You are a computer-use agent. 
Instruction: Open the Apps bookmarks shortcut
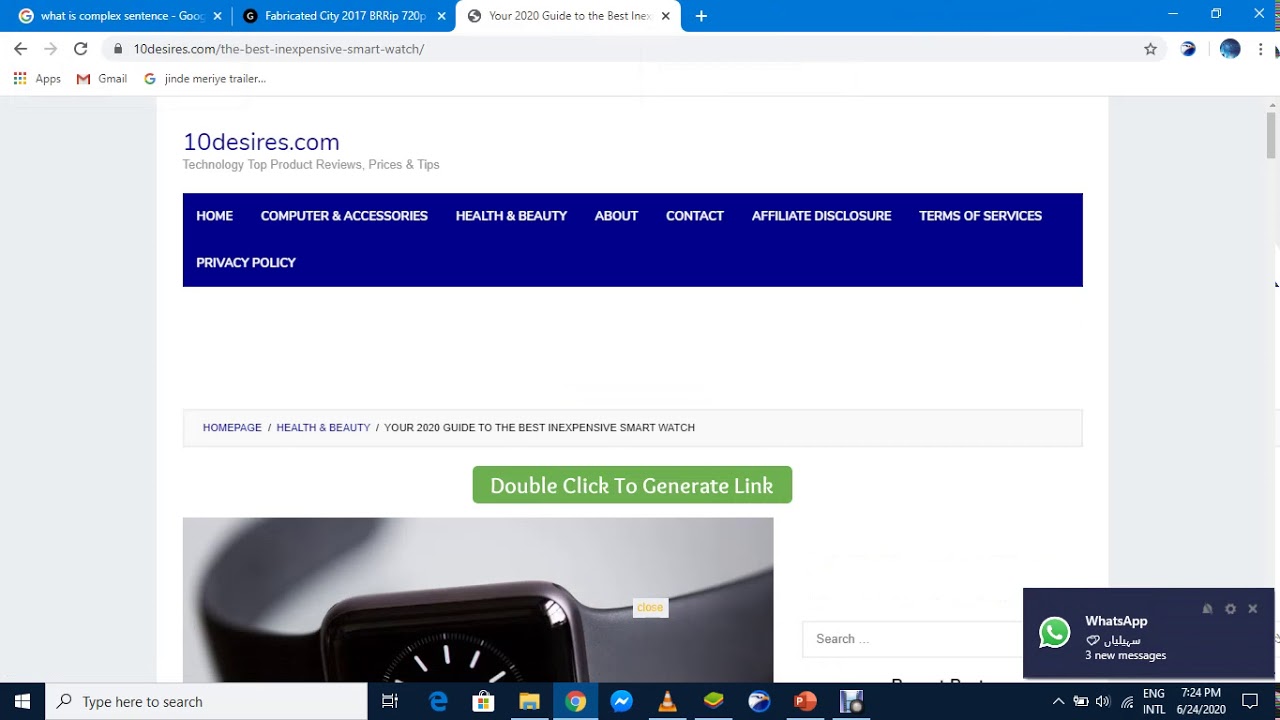click(x=37, y=79)
